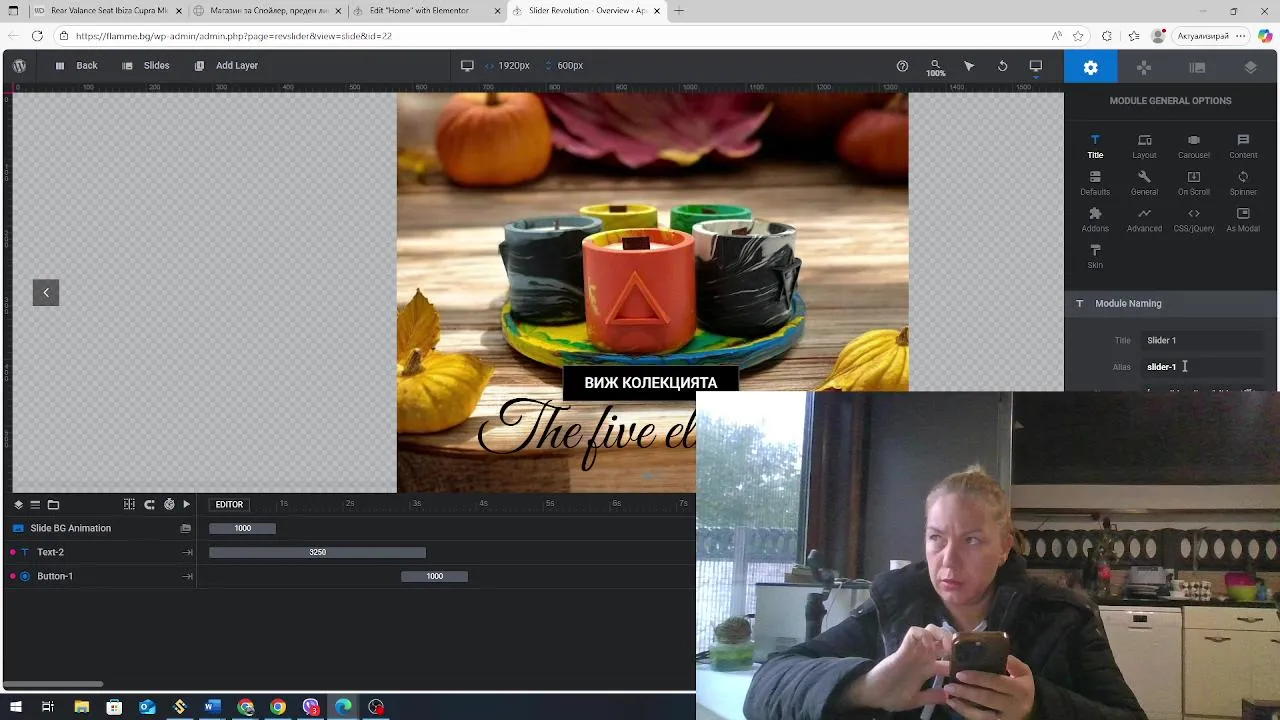Viewport: 1280px width, 720px height.
Task: Open the Content settings
Action: pos(1243,146)
